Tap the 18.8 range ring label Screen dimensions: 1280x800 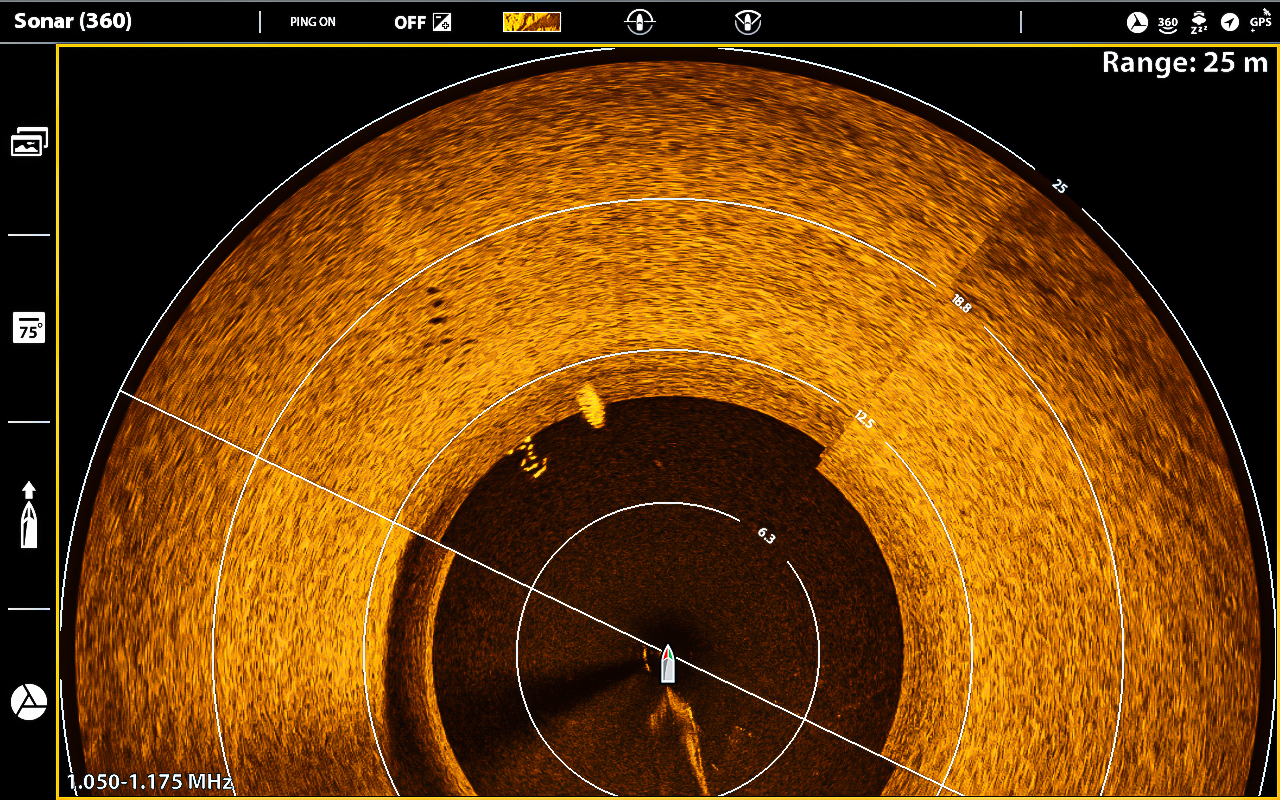click(x=961, y=305)
